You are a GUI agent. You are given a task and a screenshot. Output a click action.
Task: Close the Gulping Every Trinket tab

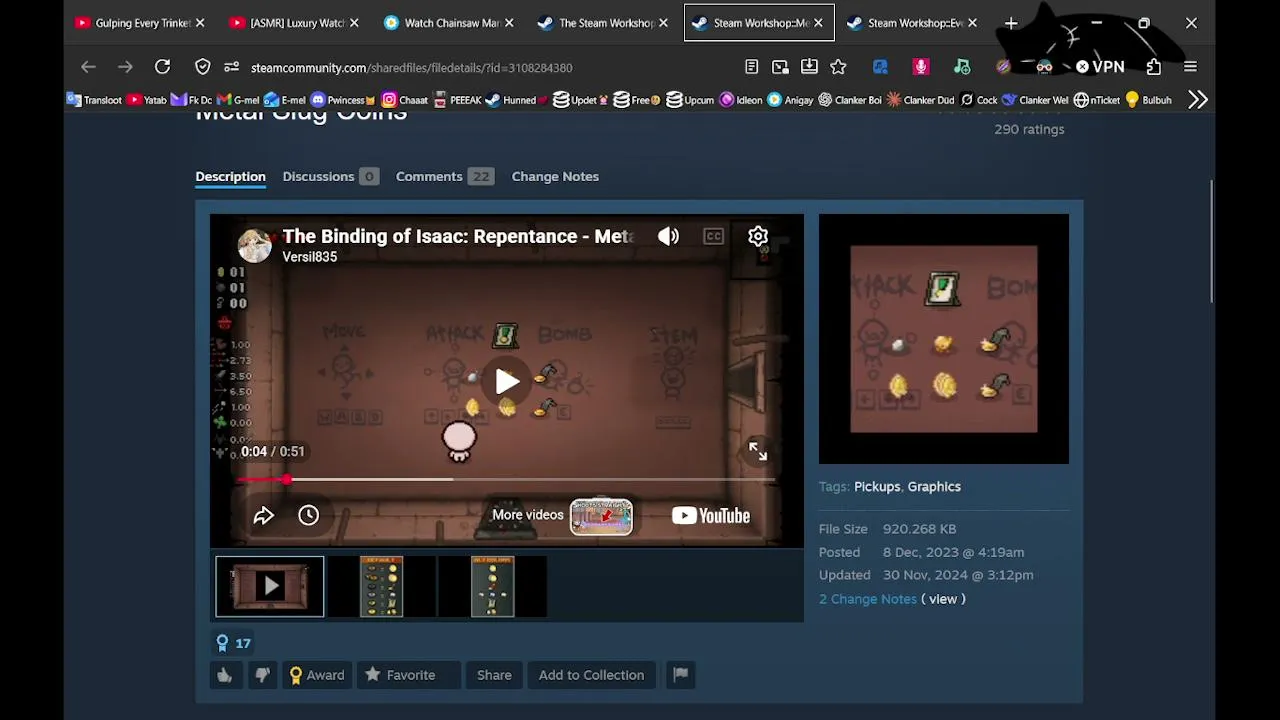[x=200, y=23]
